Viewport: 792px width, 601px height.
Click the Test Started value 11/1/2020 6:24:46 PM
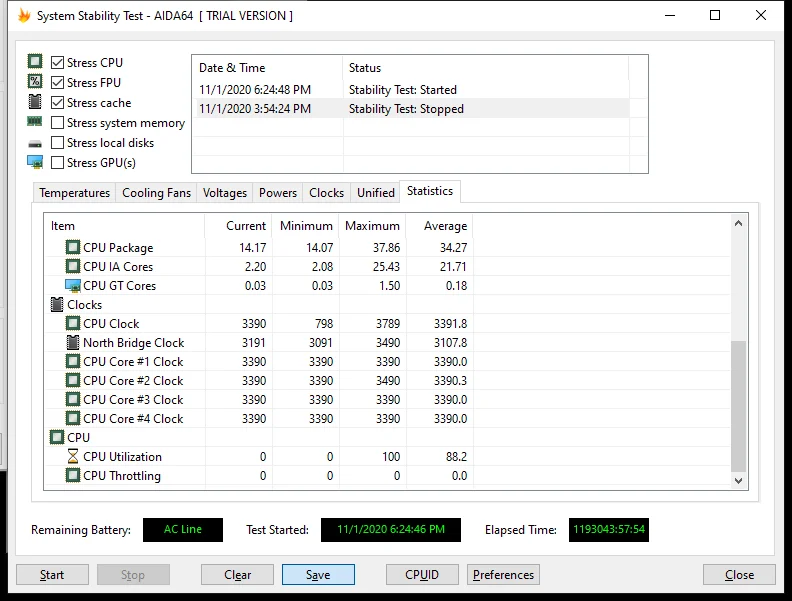pyautogui.click(x=391, y=530)
